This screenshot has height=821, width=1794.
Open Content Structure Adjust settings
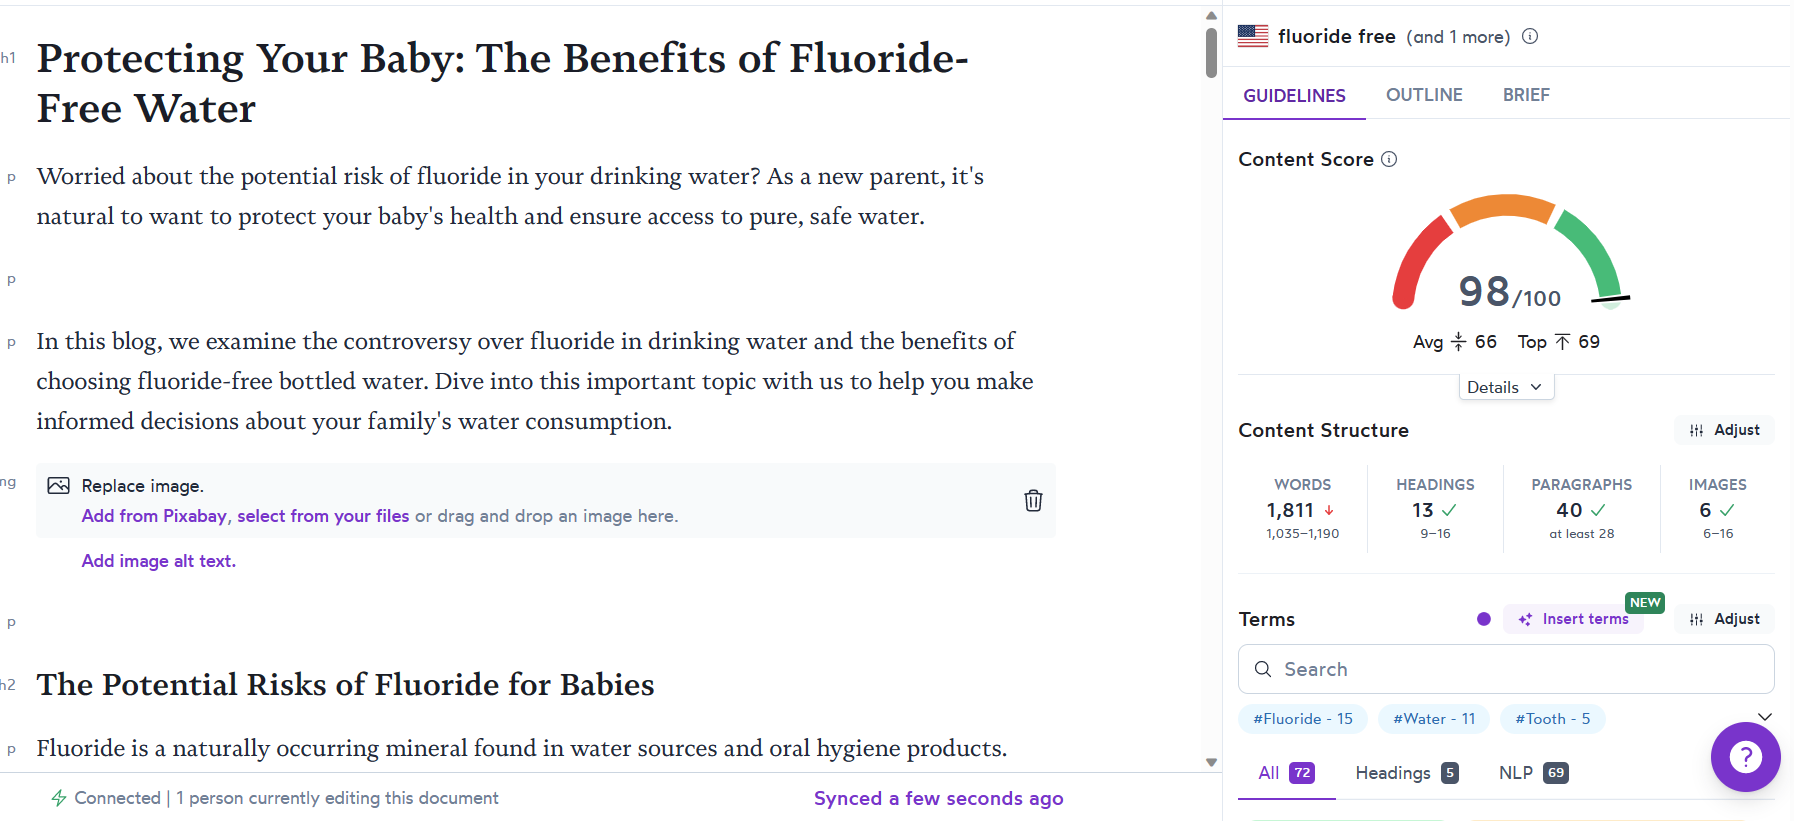coord(1725,430)
